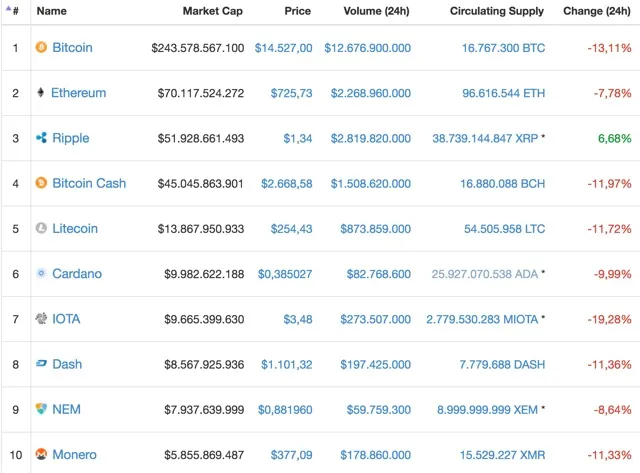Open the Ethereum name link
Viewport: 640px width, 473px height.
pyautogui.click(x=78, y=93)
